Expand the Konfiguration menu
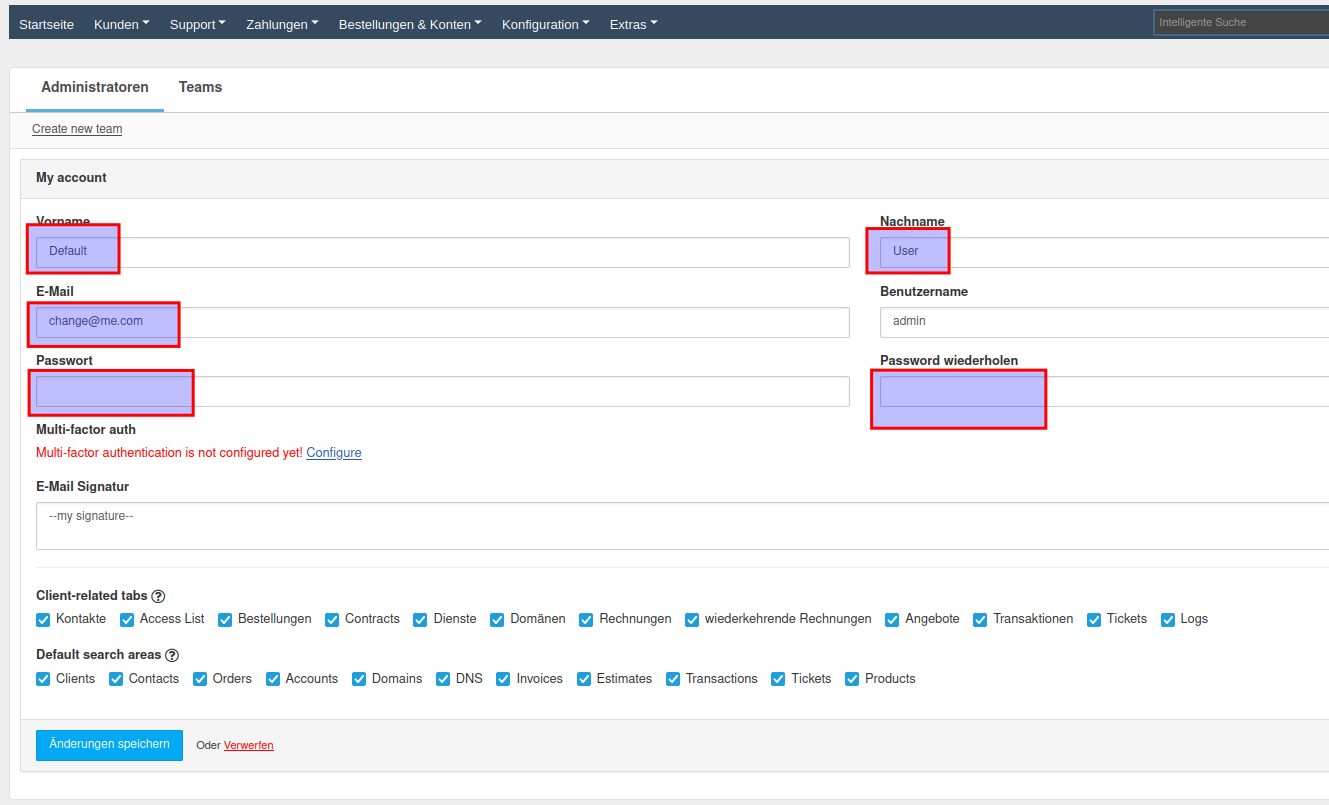The width and height of the screenshot is (1329, 805). coord(545,24)
